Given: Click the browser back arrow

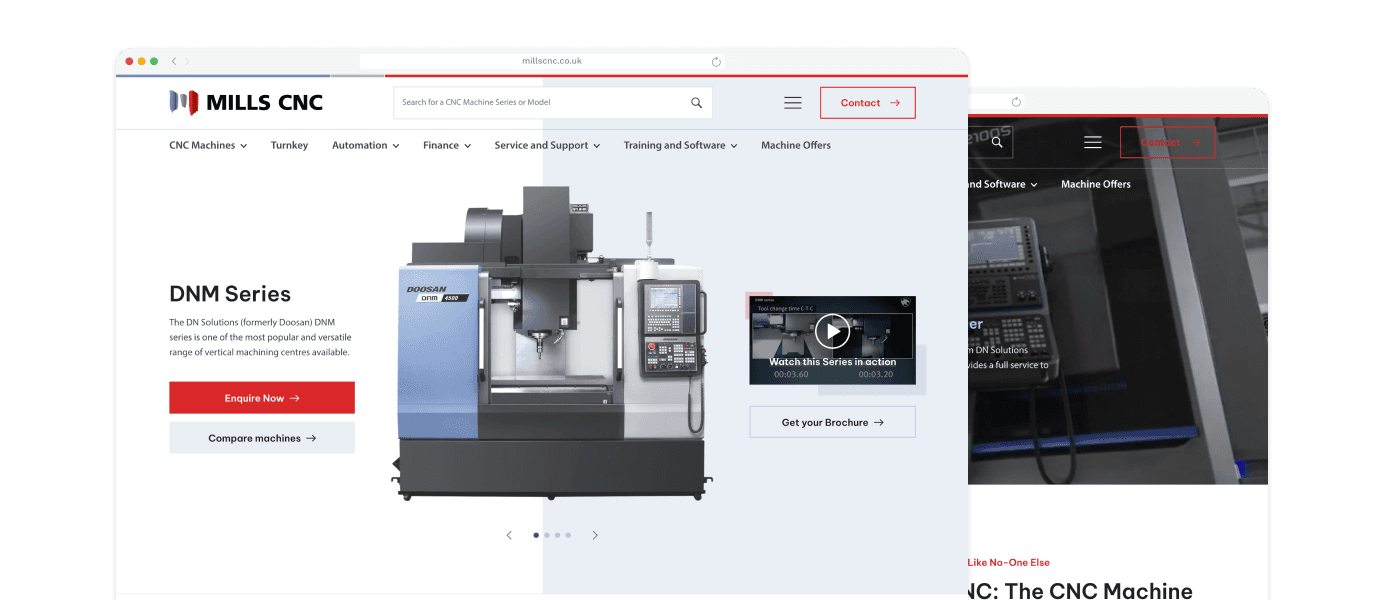Looking at the screenshot, I should 173,61.
